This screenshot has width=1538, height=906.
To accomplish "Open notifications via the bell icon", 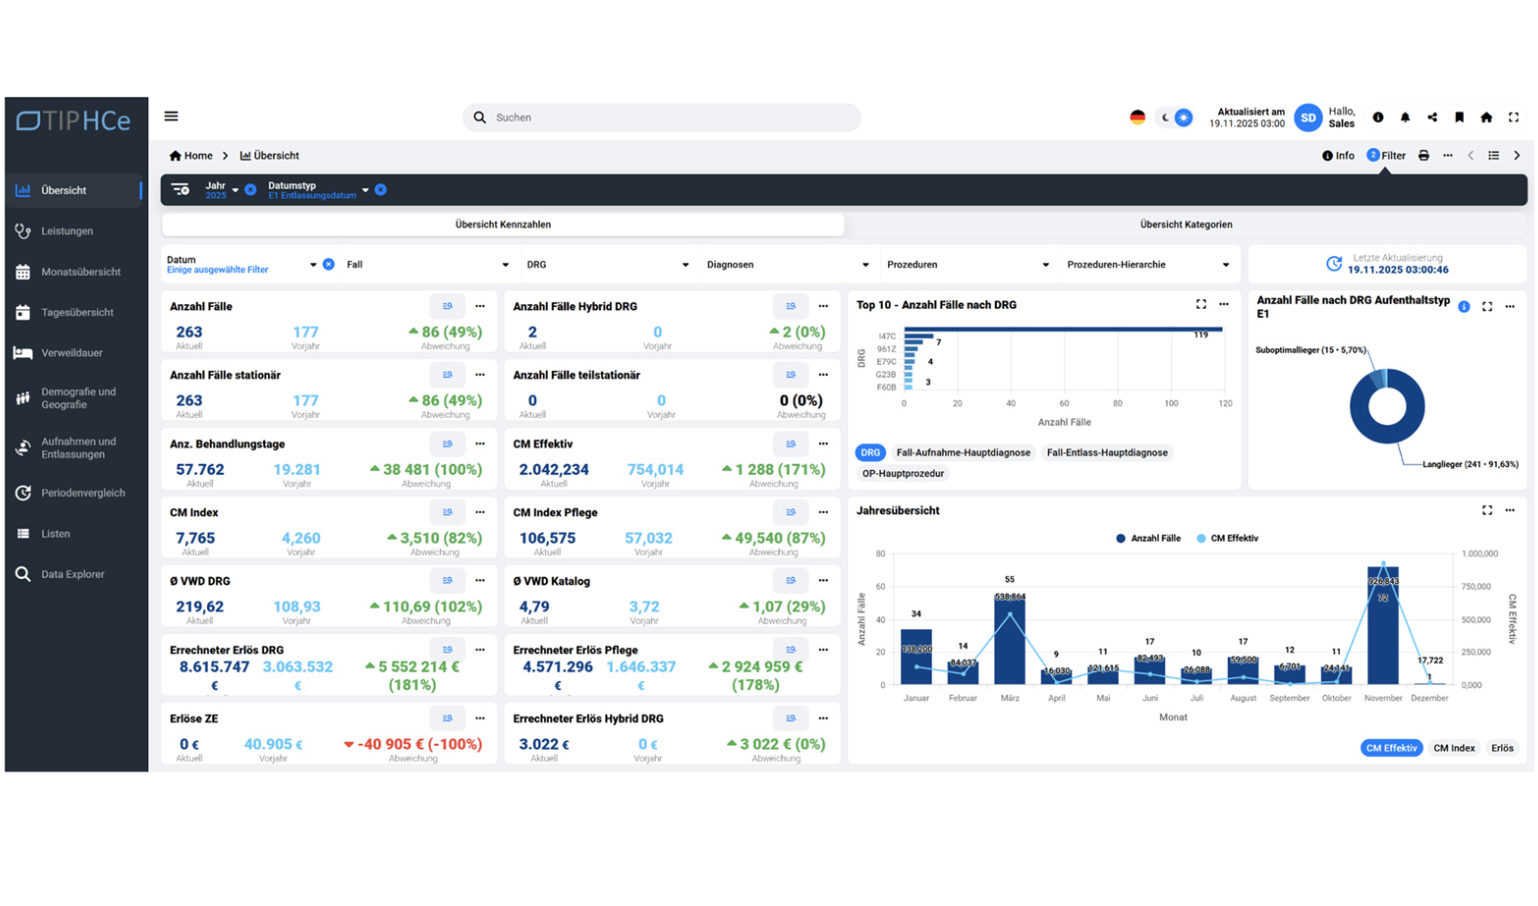I will [1405, 118].
